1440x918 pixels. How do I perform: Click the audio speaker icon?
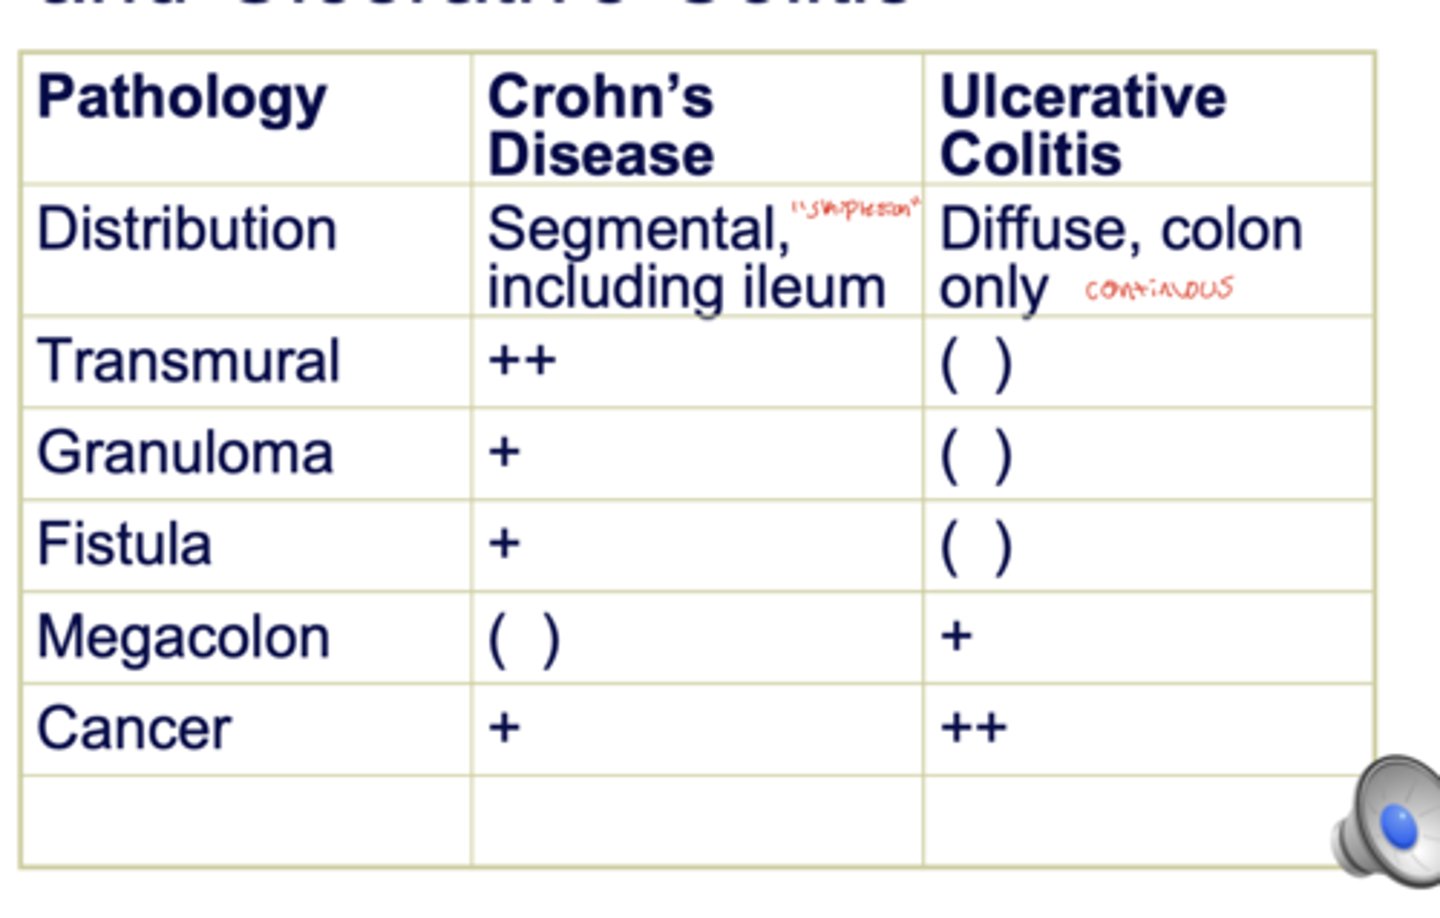(1388, 820)
